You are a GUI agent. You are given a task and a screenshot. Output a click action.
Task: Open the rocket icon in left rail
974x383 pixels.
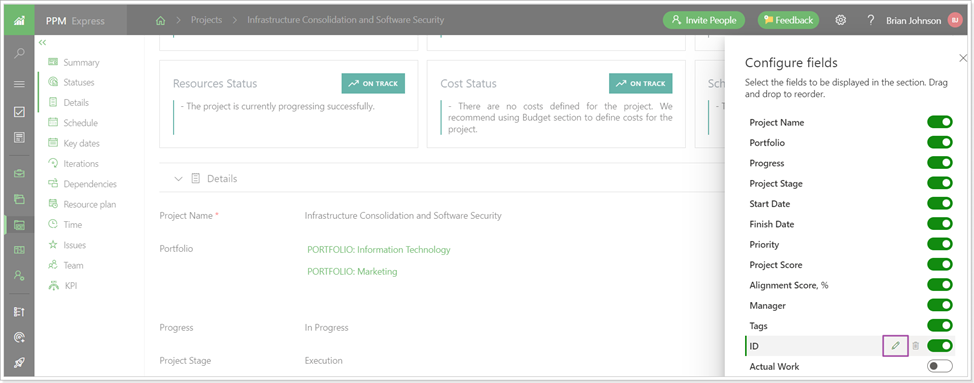pos(19,363)
